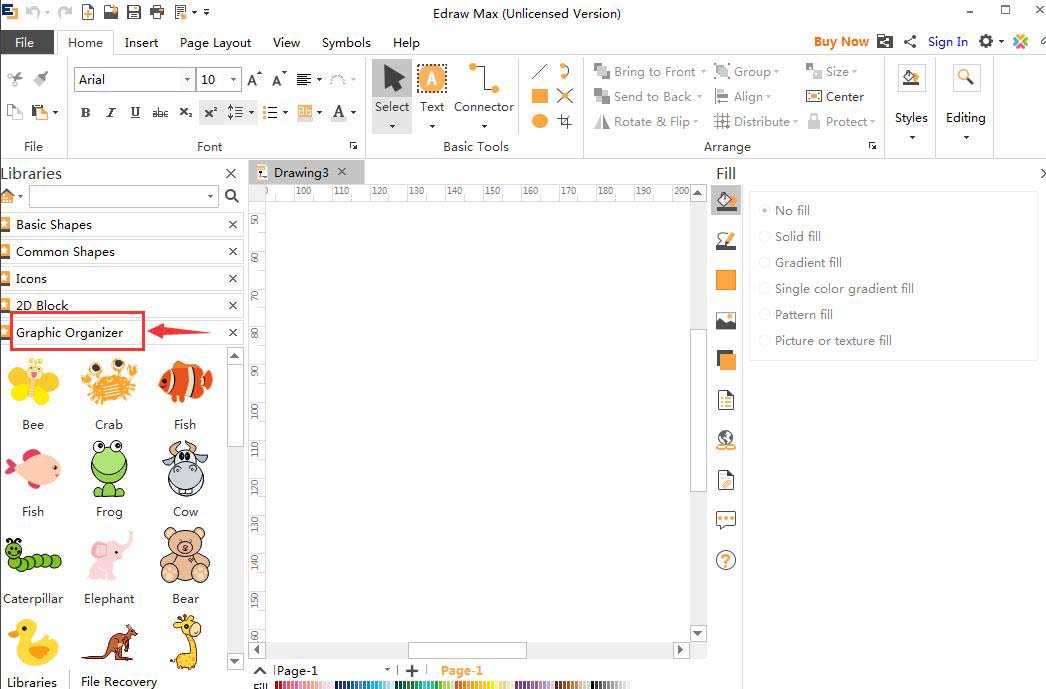This screenshot has height=689, width=1046.
Task: Increase font size with the larger A icon
Action: click(x=254, y=79)
